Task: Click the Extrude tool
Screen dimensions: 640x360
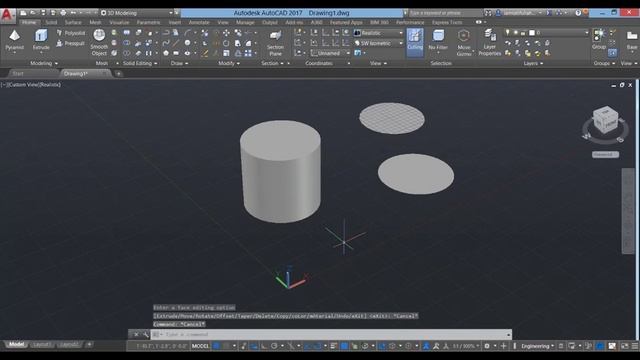Action: coord(41,40)
